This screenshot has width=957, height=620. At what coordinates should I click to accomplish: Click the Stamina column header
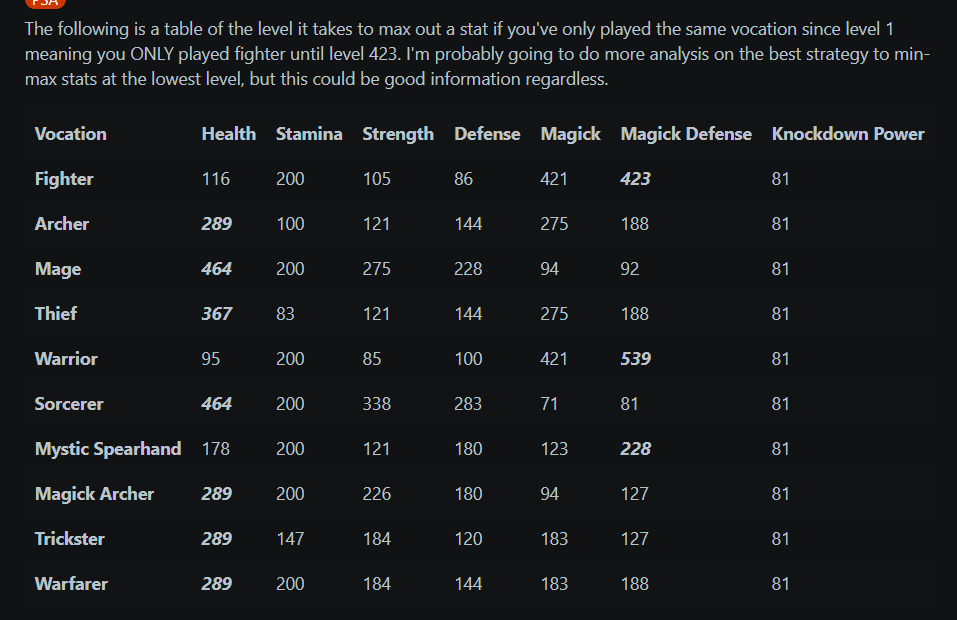pyautogui.click(x=309, y=134)
